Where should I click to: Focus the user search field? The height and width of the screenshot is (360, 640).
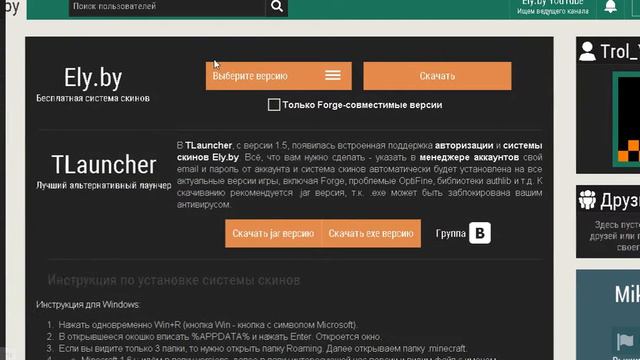[x=167, y=7]
